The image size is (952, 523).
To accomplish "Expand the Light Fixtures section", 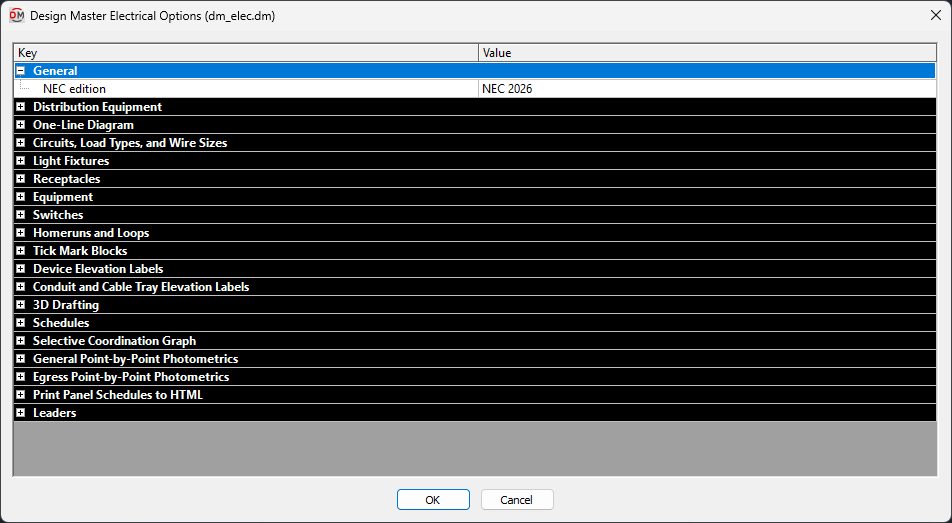I will [x=21, y=161].
